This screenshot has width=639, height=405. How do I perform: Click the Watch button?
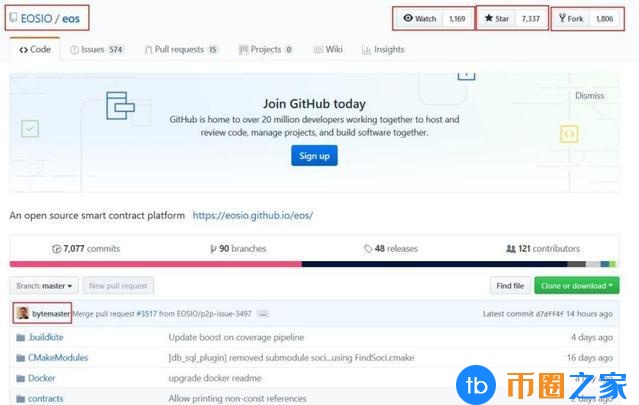(x=420, y=18)
